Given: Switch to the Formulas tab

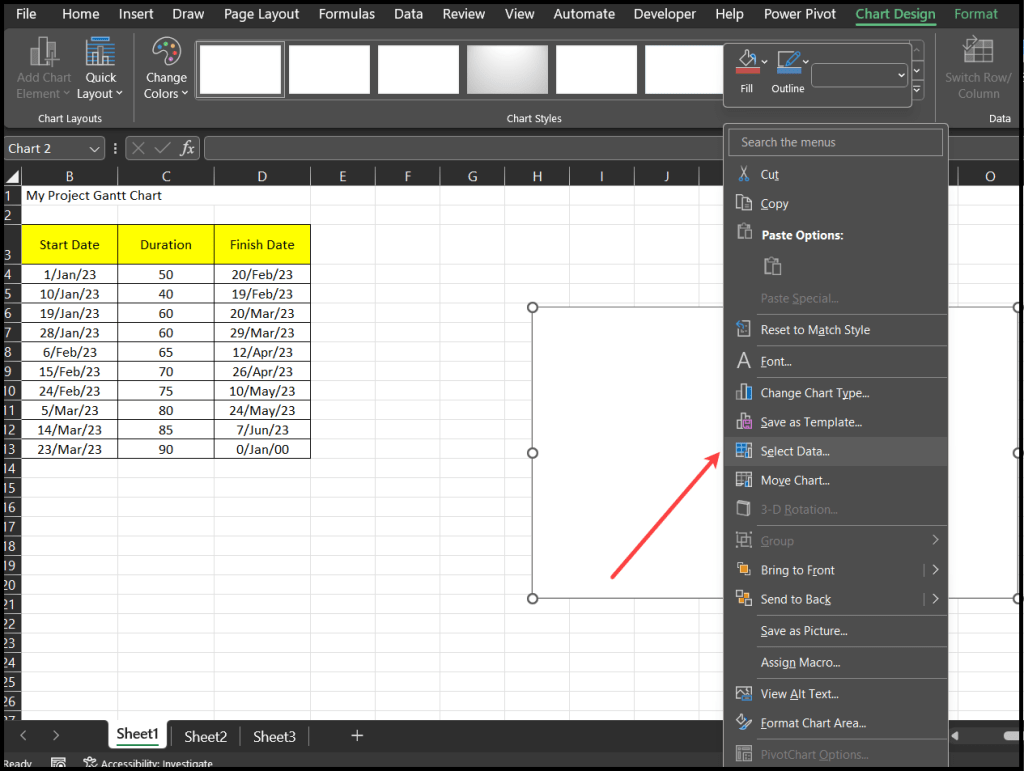Looking at the screenshot, I should pos(347,14).
